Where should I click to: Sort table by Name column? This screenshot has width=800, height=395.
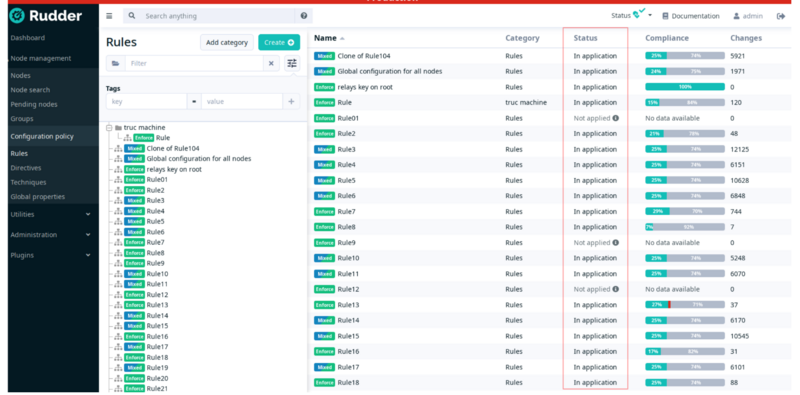click(x=326, y=38)
